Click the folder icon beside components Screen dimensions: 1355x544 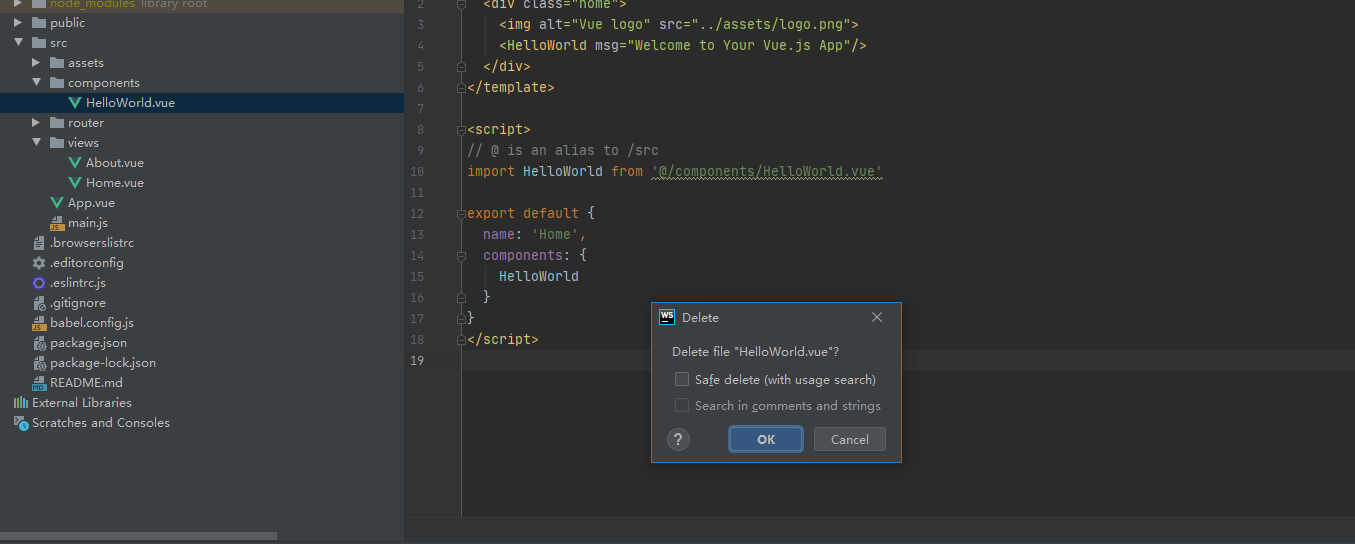click(x=57, y=82)
